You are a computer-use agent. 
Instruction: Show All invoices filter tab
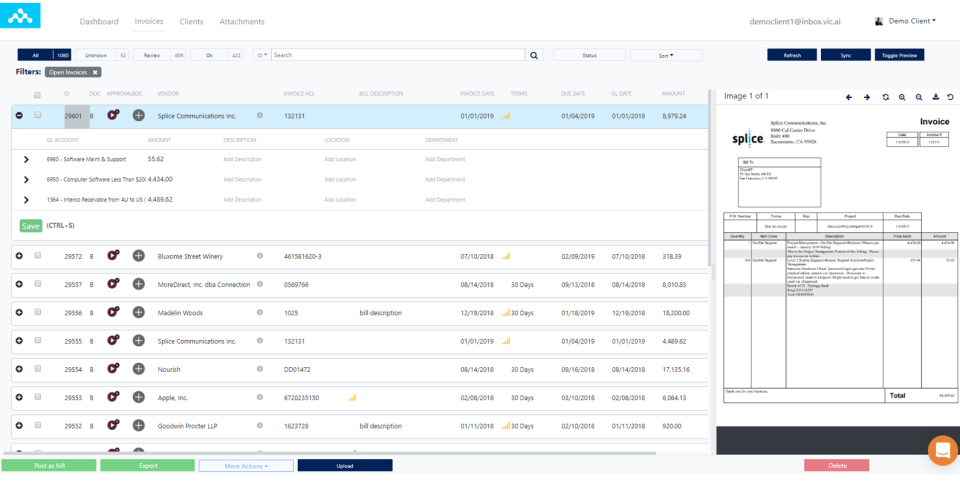[x=44, y=55]
